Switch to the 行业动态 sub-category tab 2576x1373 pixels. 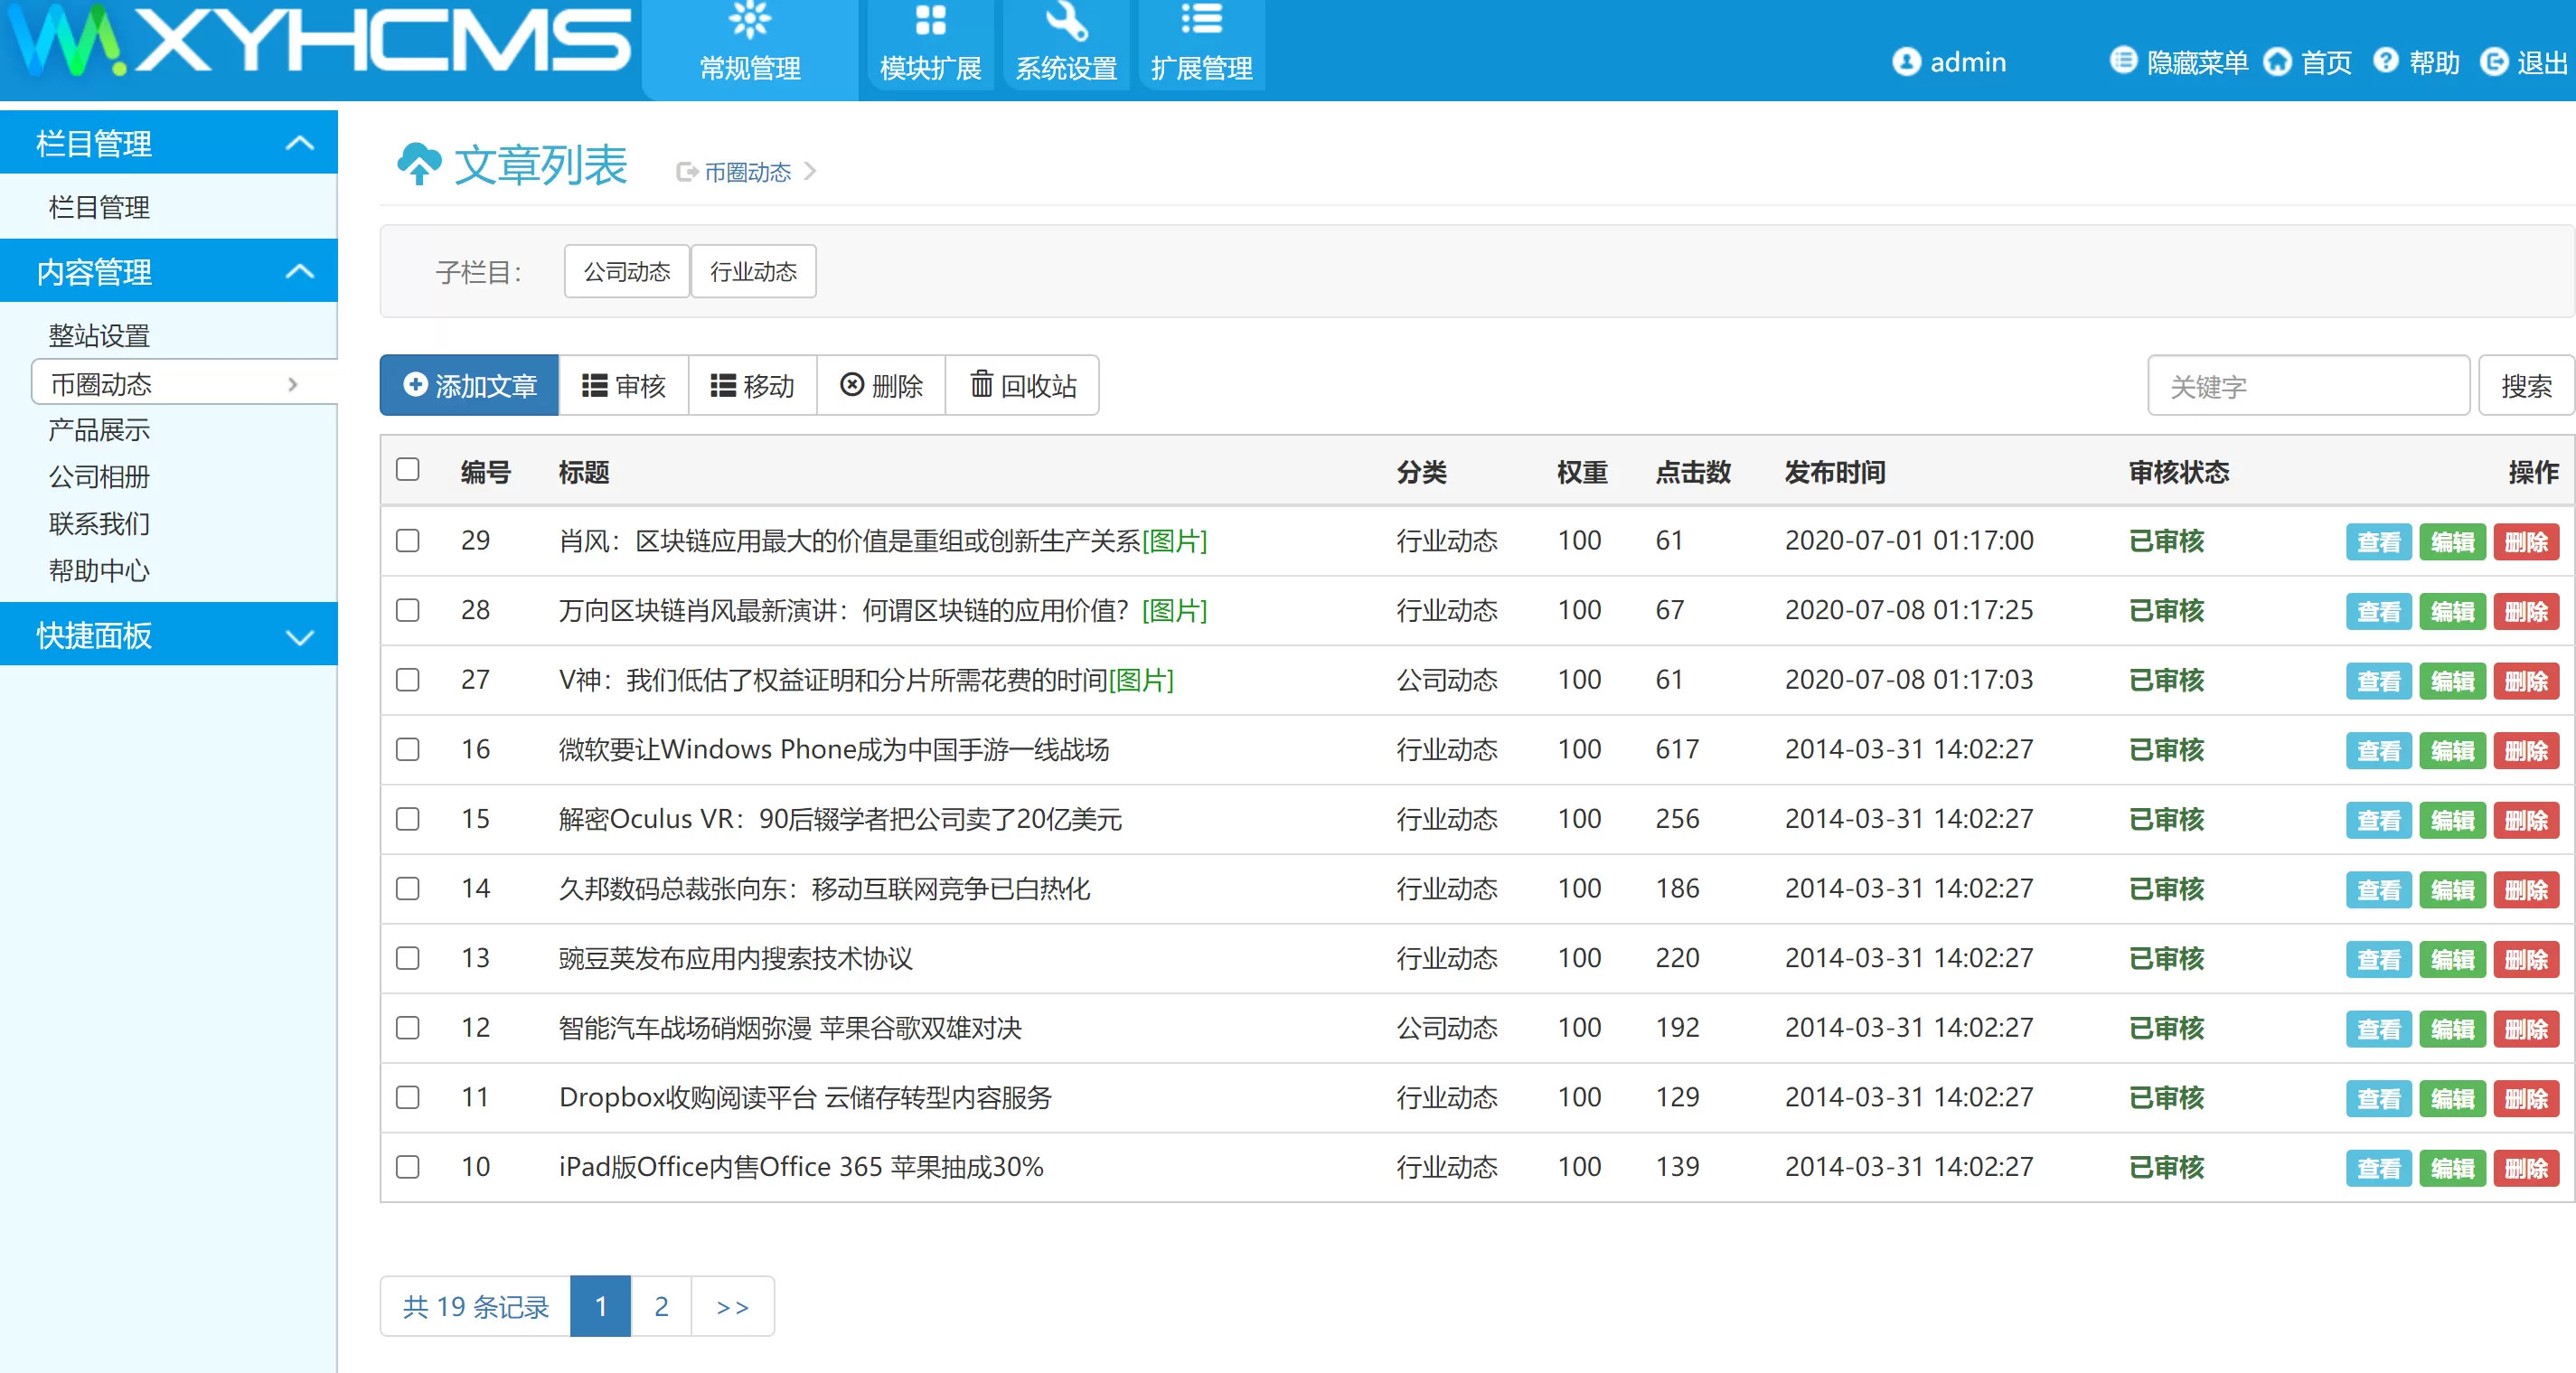coord(753,271)
